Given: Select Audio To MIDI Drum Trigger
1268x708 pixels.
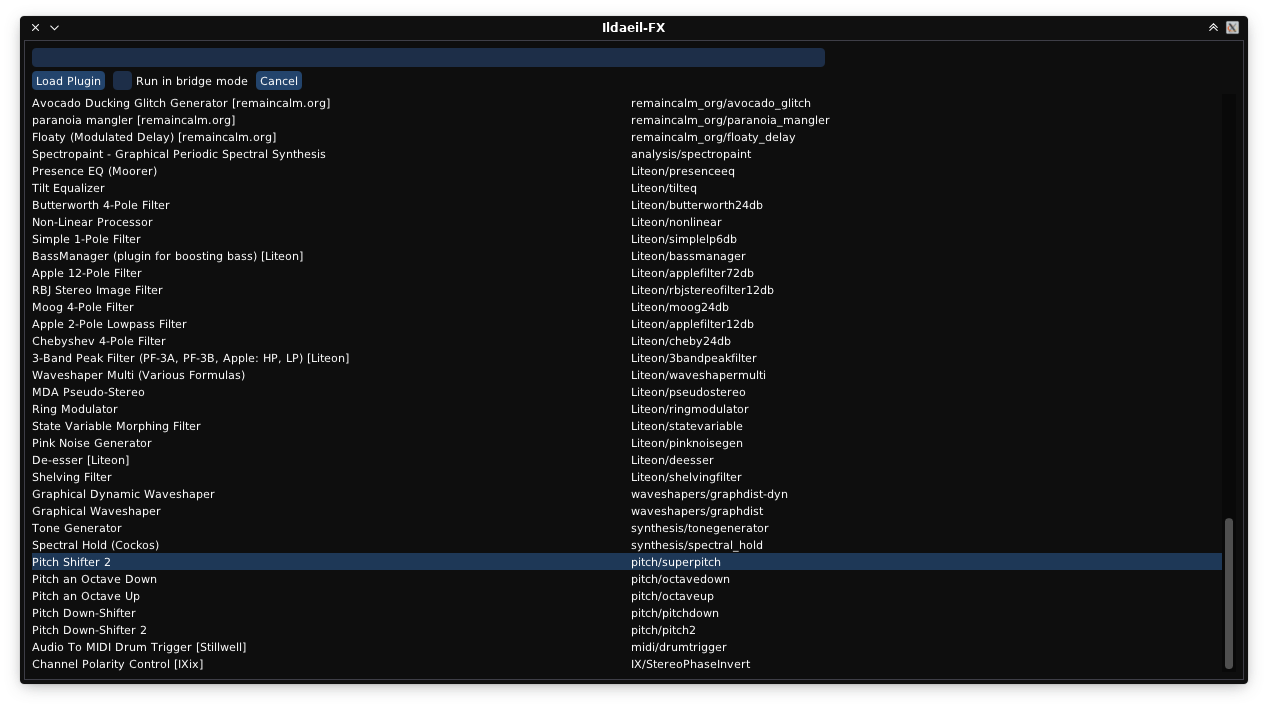Looking at the screenshot, I should point(139,647).
